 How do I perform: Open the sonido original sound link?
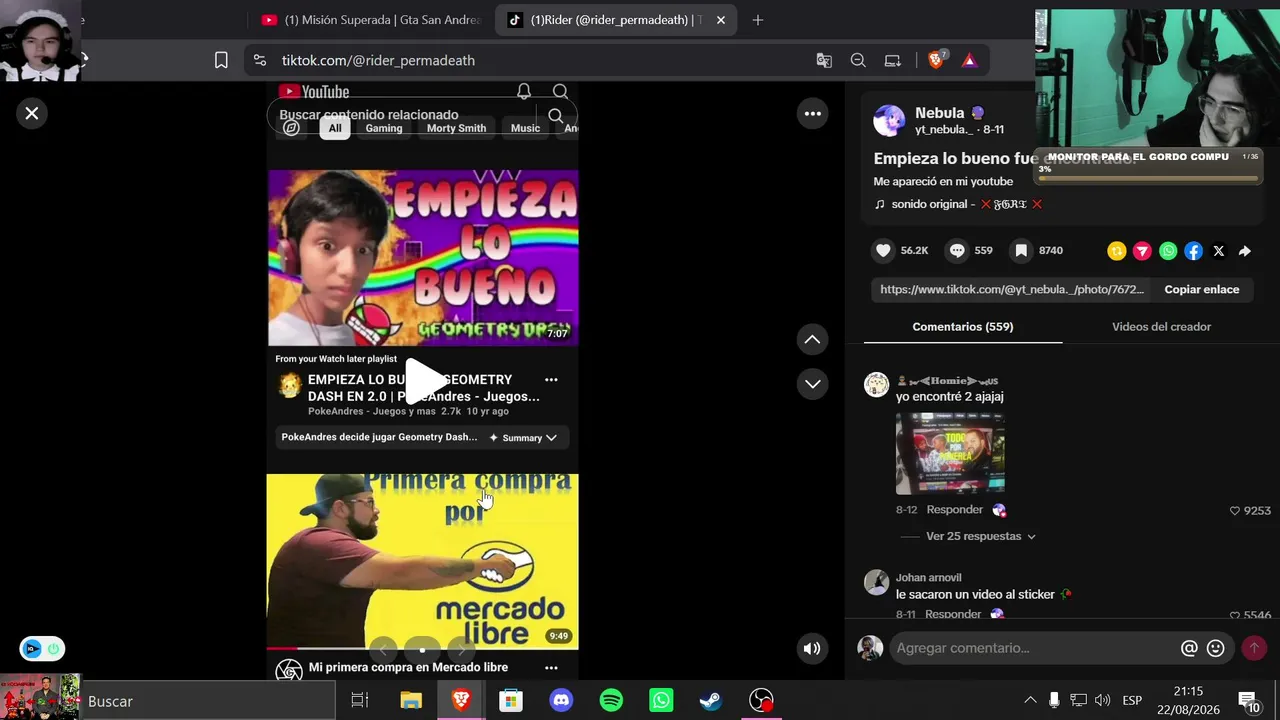[x=958, y=204]
